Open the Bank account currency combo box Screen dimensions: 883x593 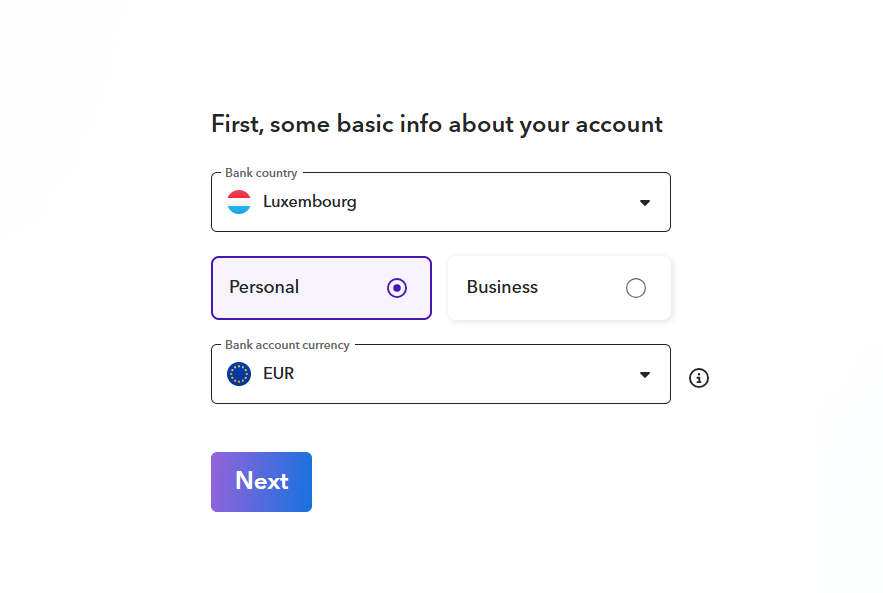coord(440,374)
